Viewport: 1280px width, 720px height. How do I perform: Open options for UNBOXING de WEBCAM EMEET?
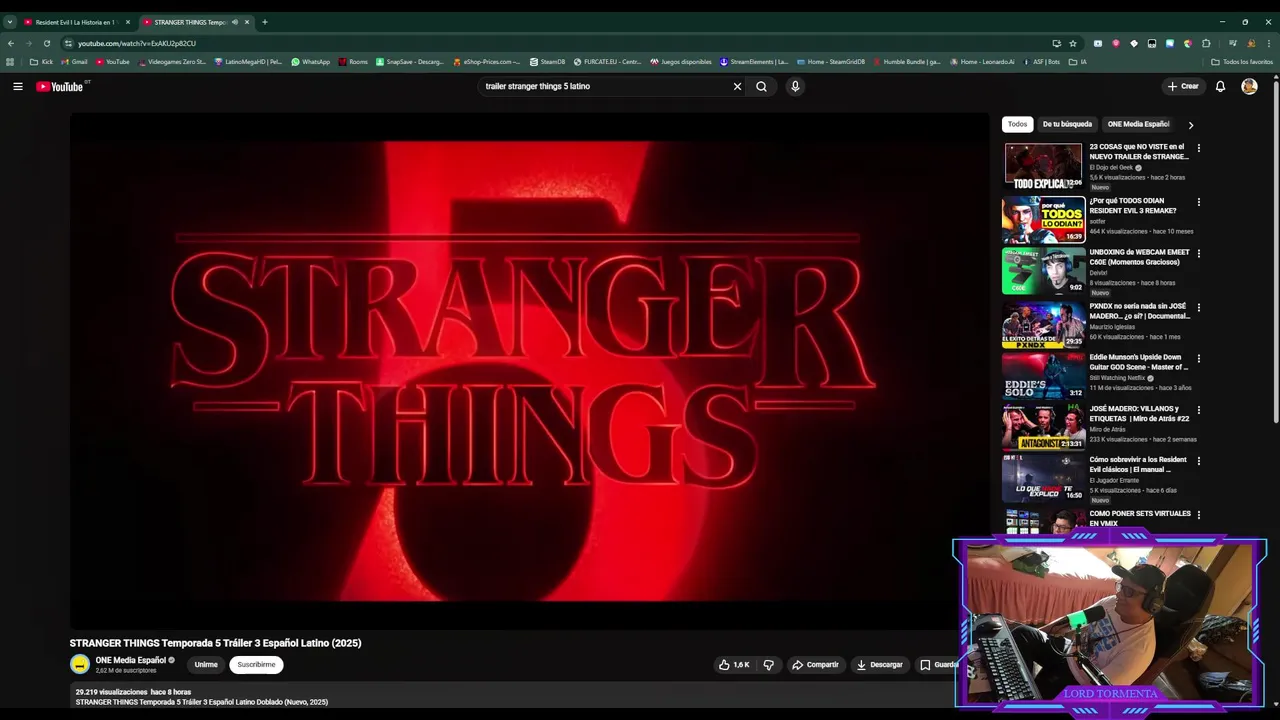1198,254
